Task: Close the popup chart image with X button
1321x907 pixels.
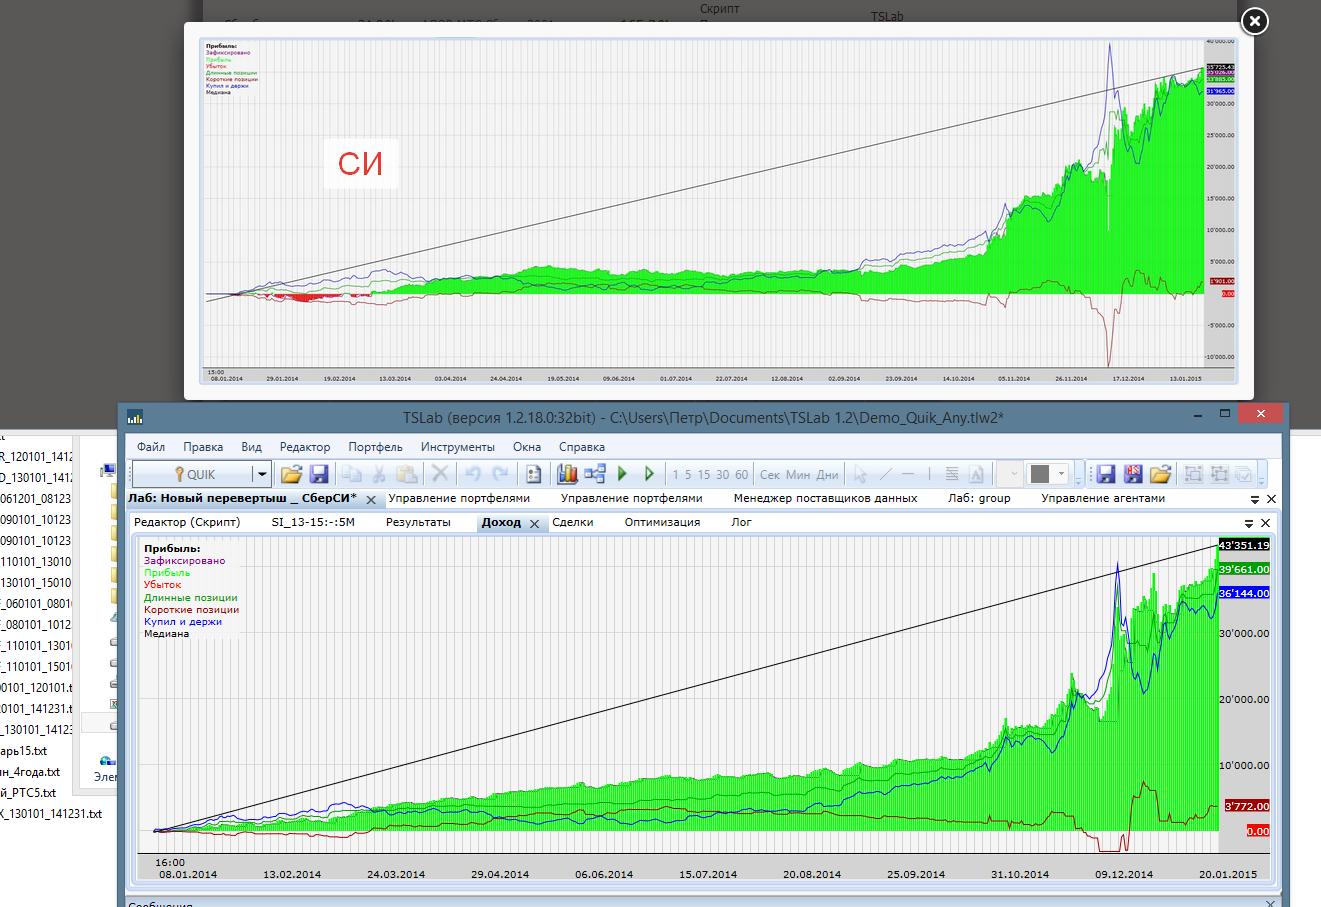Action: coord(1254,21)
